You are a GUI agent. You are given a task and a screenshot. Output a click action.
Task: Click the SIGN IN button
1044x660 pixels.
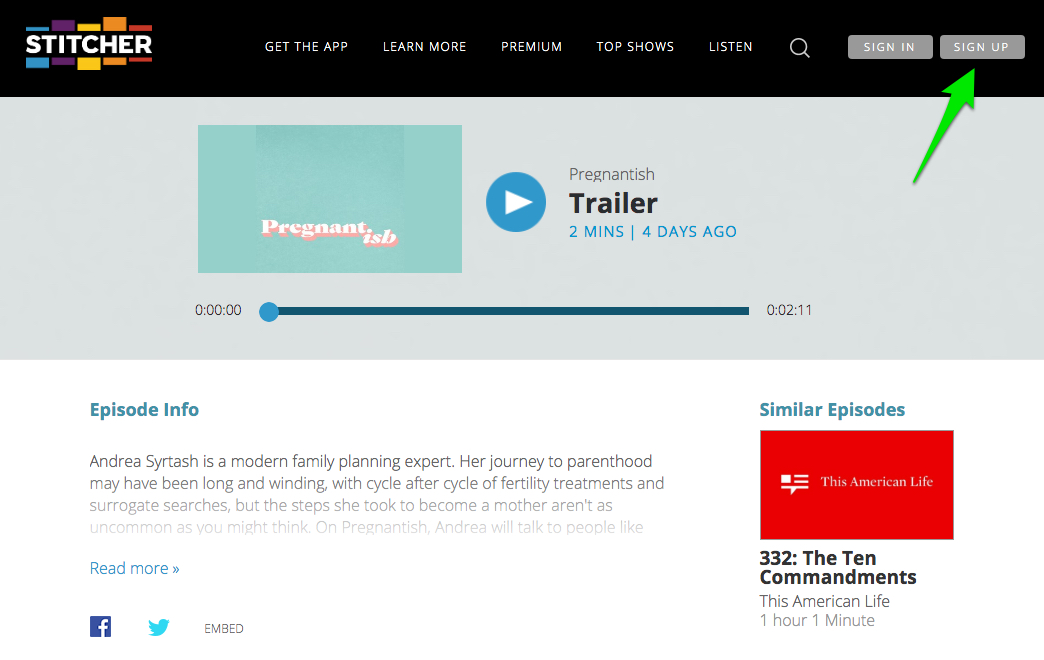click(x=890, y=47)
